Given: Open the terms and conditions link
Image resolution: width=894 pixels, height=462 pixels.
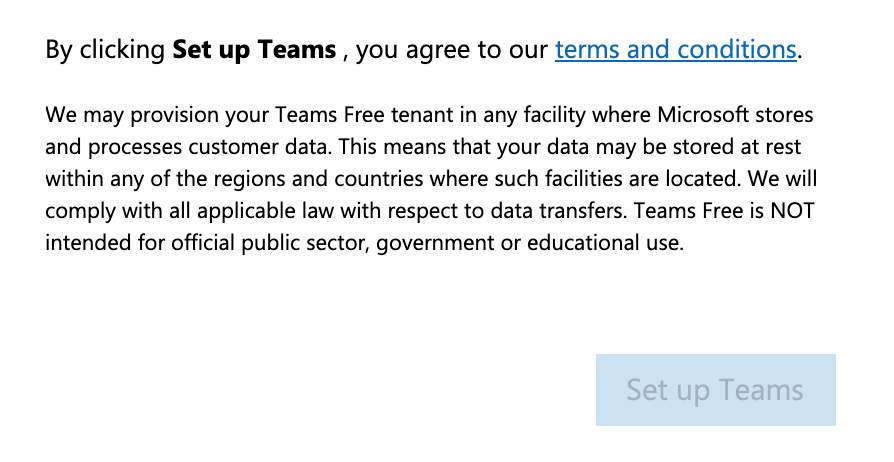Looking at the screenshot, I should click(x=676, y=49).
